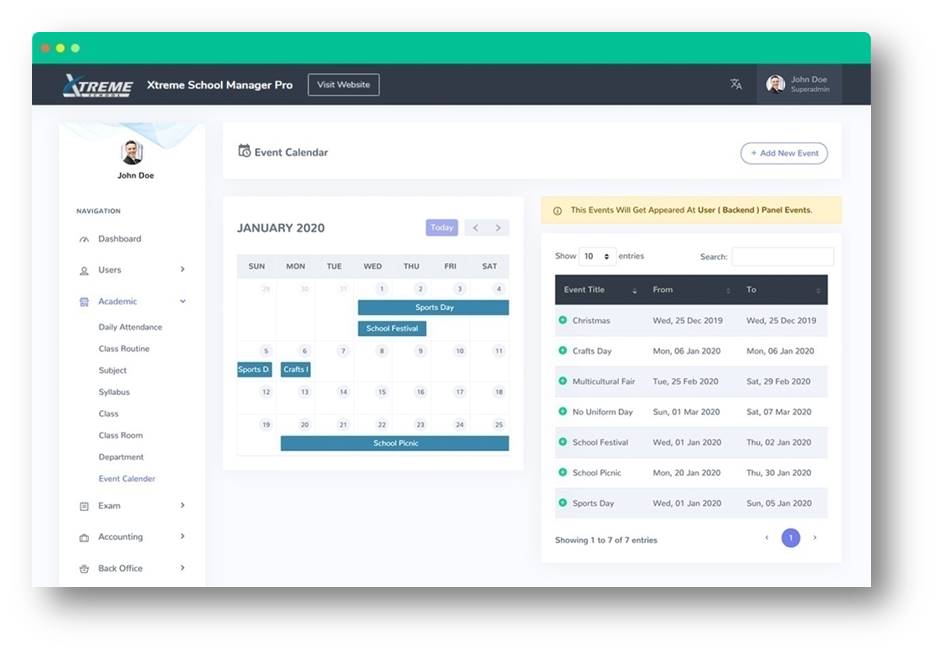Click the events Search input field
The width and height of the screenshot is (936, 652).
point(782,257)
